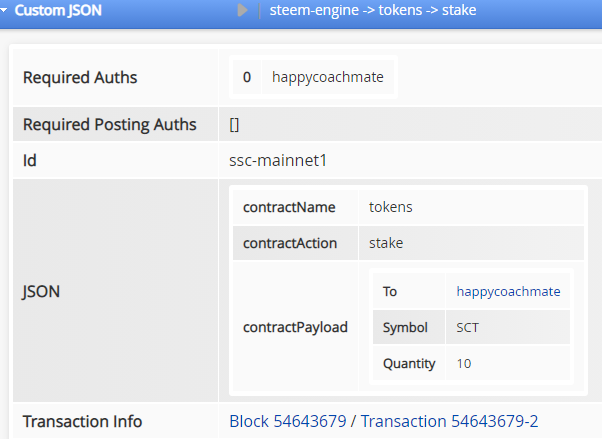Screen dimensions: 602x439
Task: Click the stake value in contractAction row
Action: pos(386,243)
